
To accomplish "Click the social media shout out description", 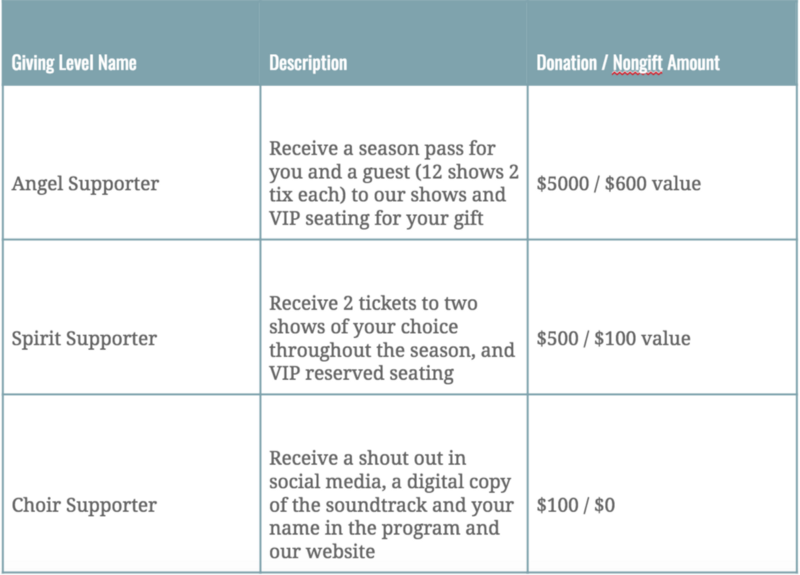I will point(391,505).
